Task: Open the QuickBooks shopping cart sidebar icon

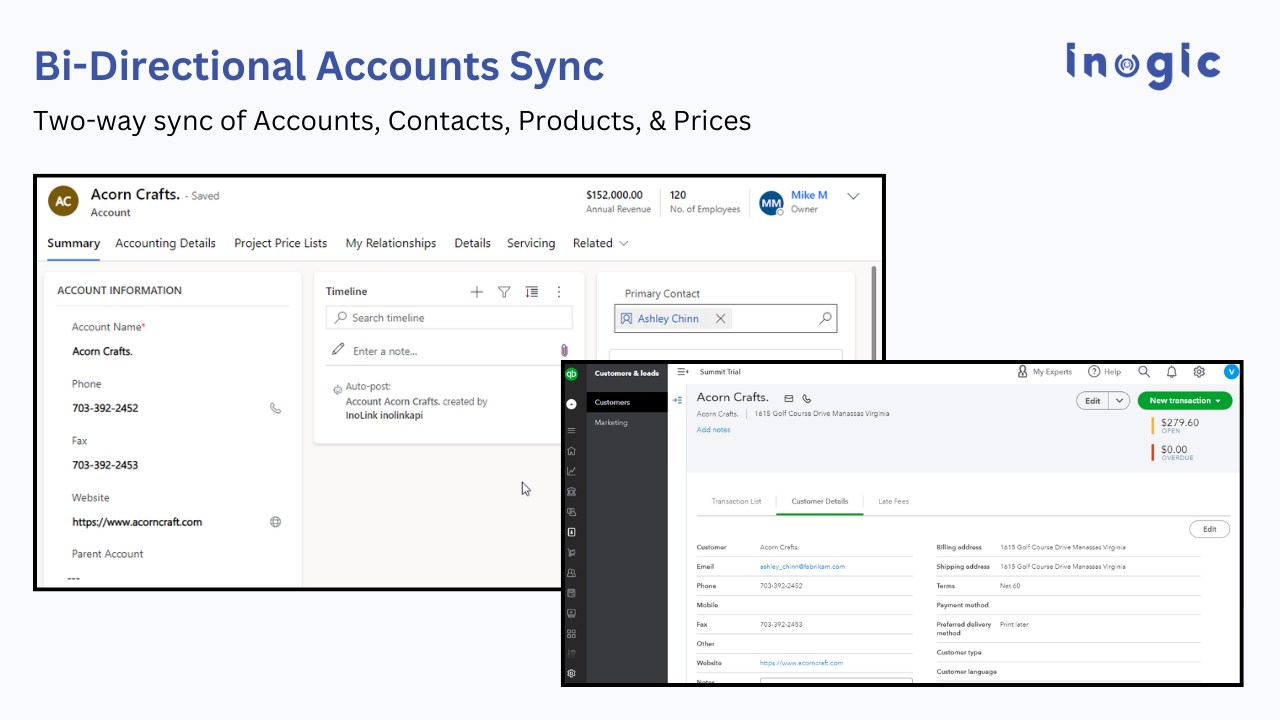Action: click(x=571, y=552)
